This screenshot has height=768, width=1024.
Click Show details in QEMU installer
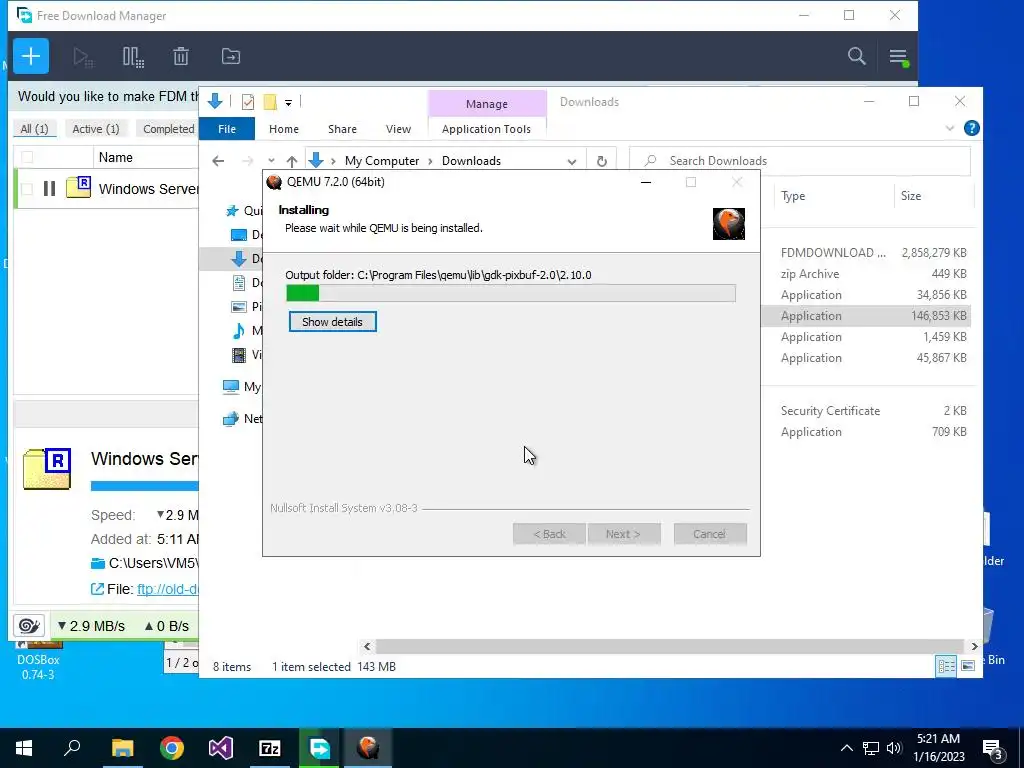pyautogui.click(x=332, y=322)
